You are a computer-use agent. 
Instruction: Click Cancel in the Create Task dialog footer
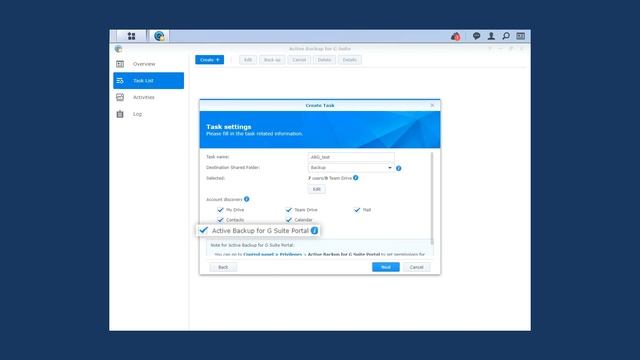(x=416, y=267)
